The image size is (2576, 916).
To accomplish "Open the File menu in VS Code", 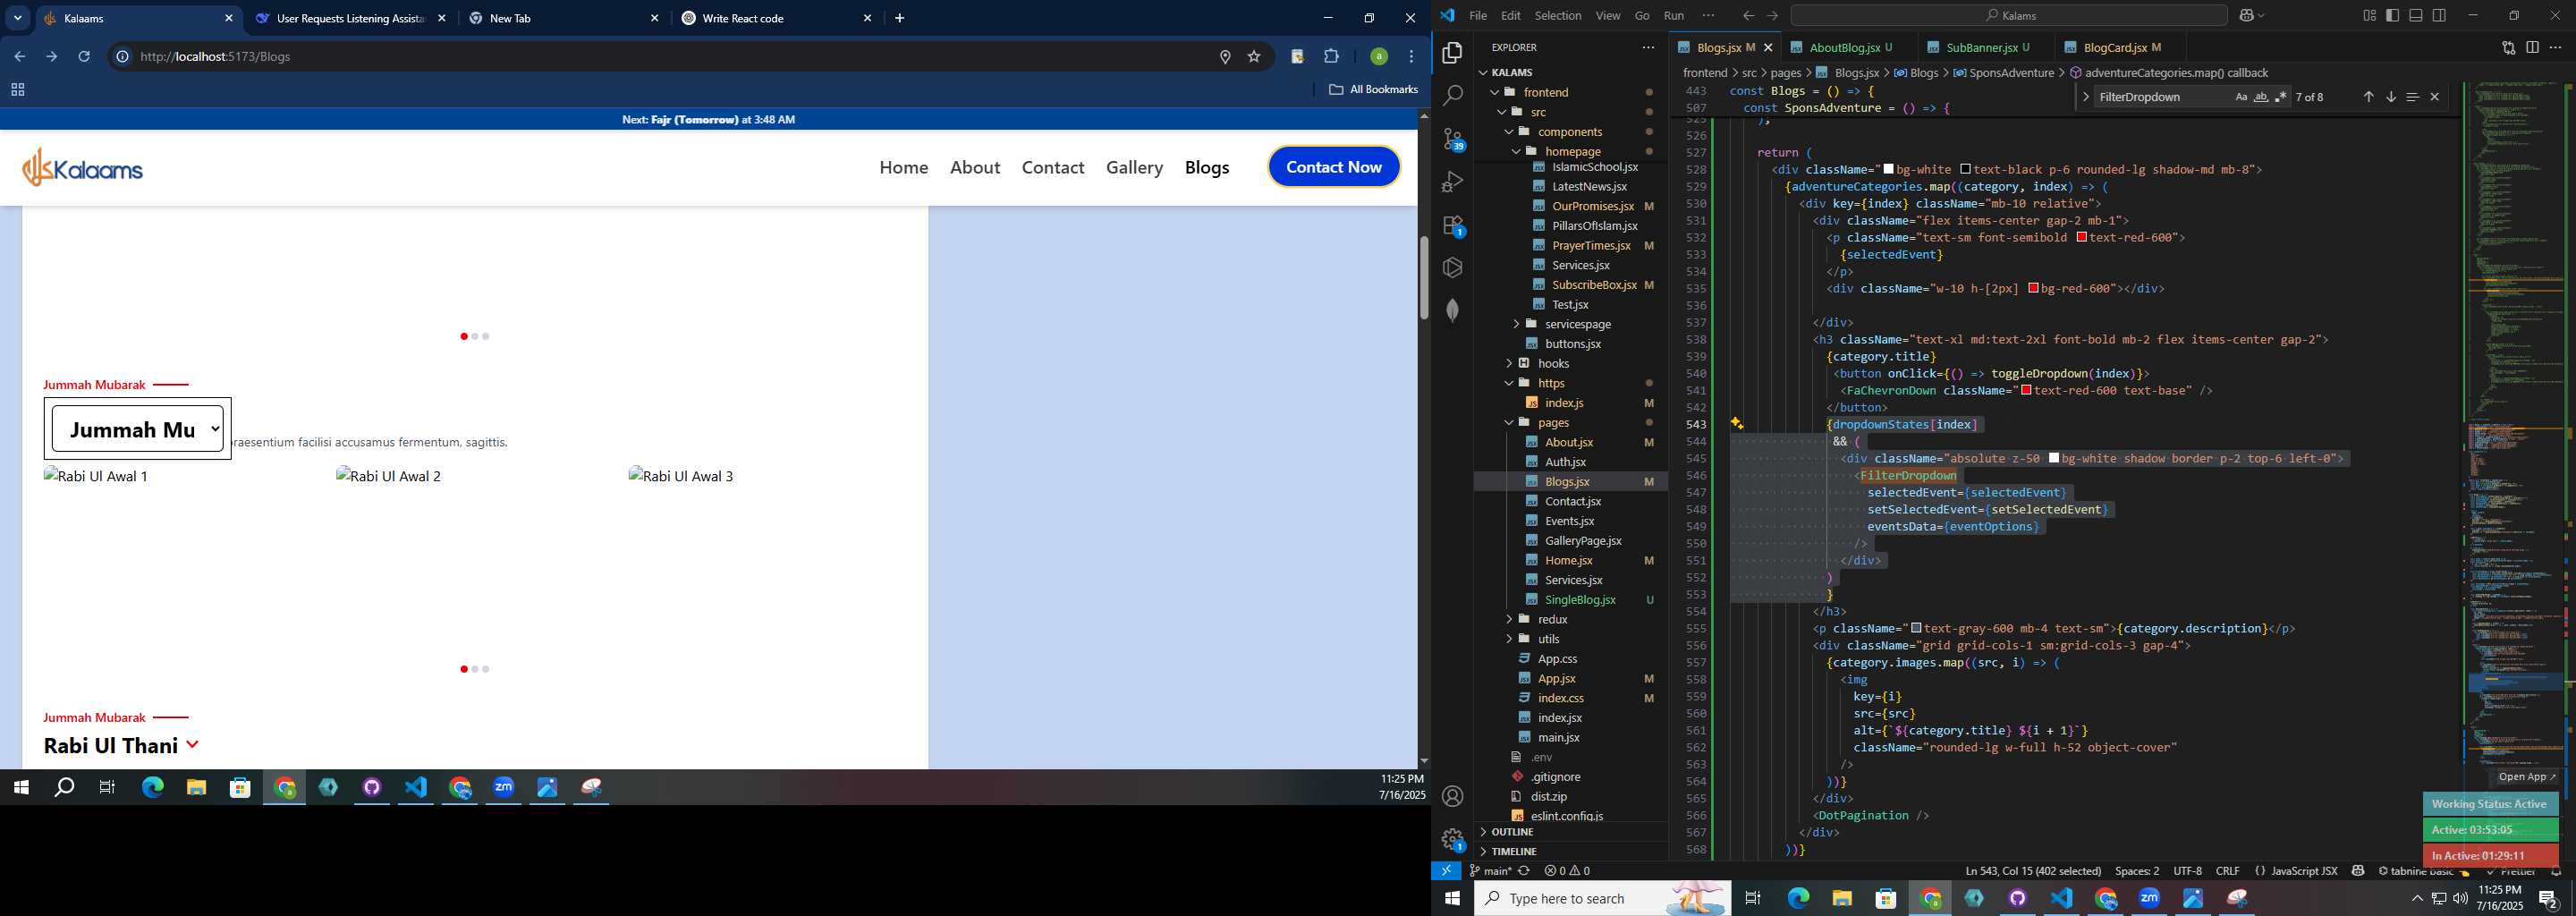I will coord(1477,15).
